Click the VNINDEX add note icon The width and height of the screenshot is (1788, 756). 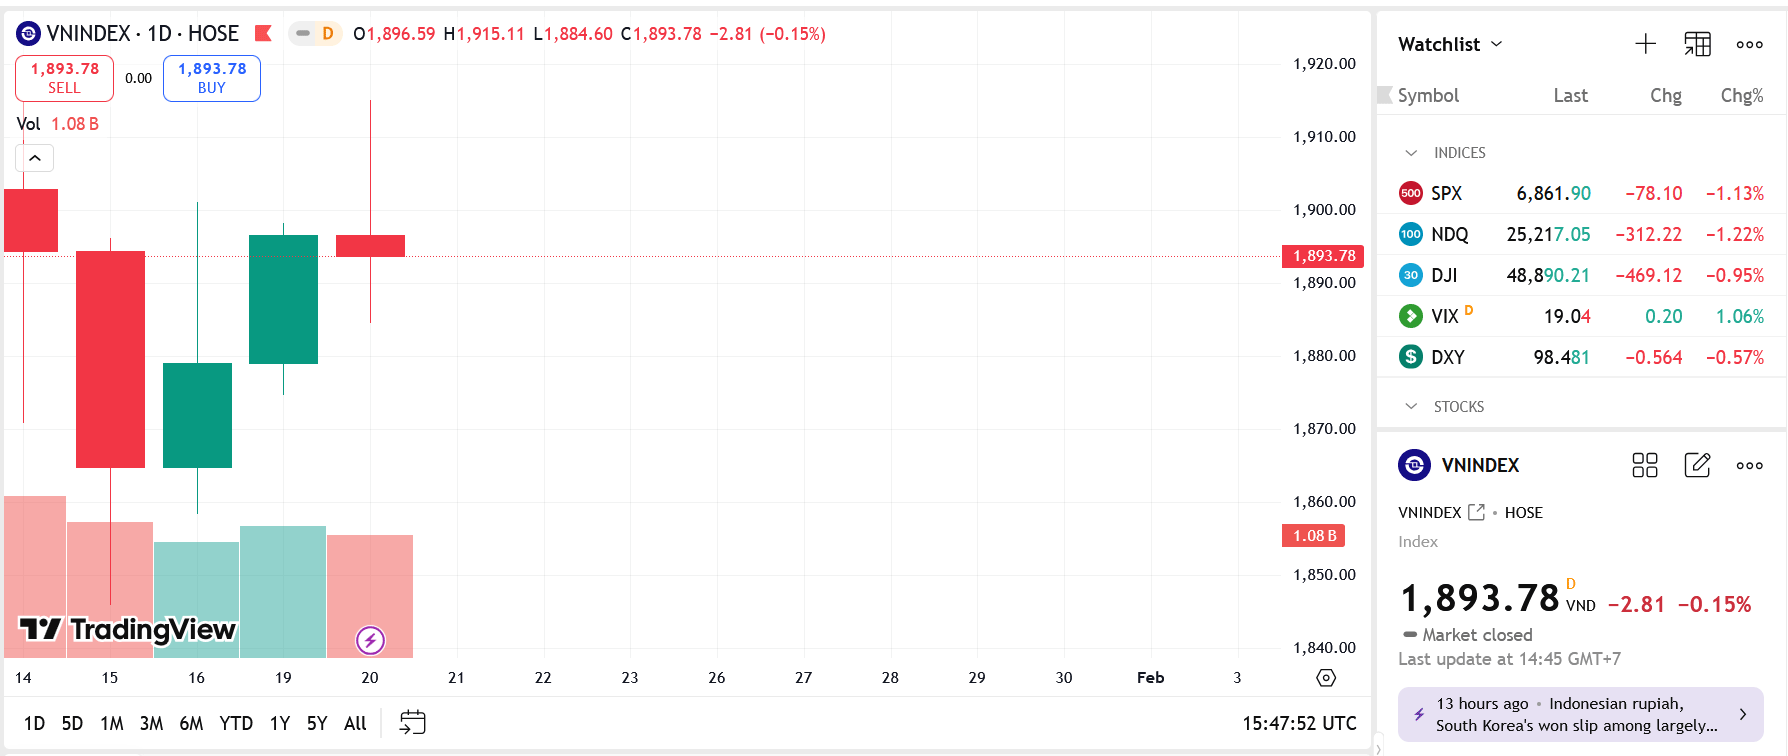pos(1697,465)
